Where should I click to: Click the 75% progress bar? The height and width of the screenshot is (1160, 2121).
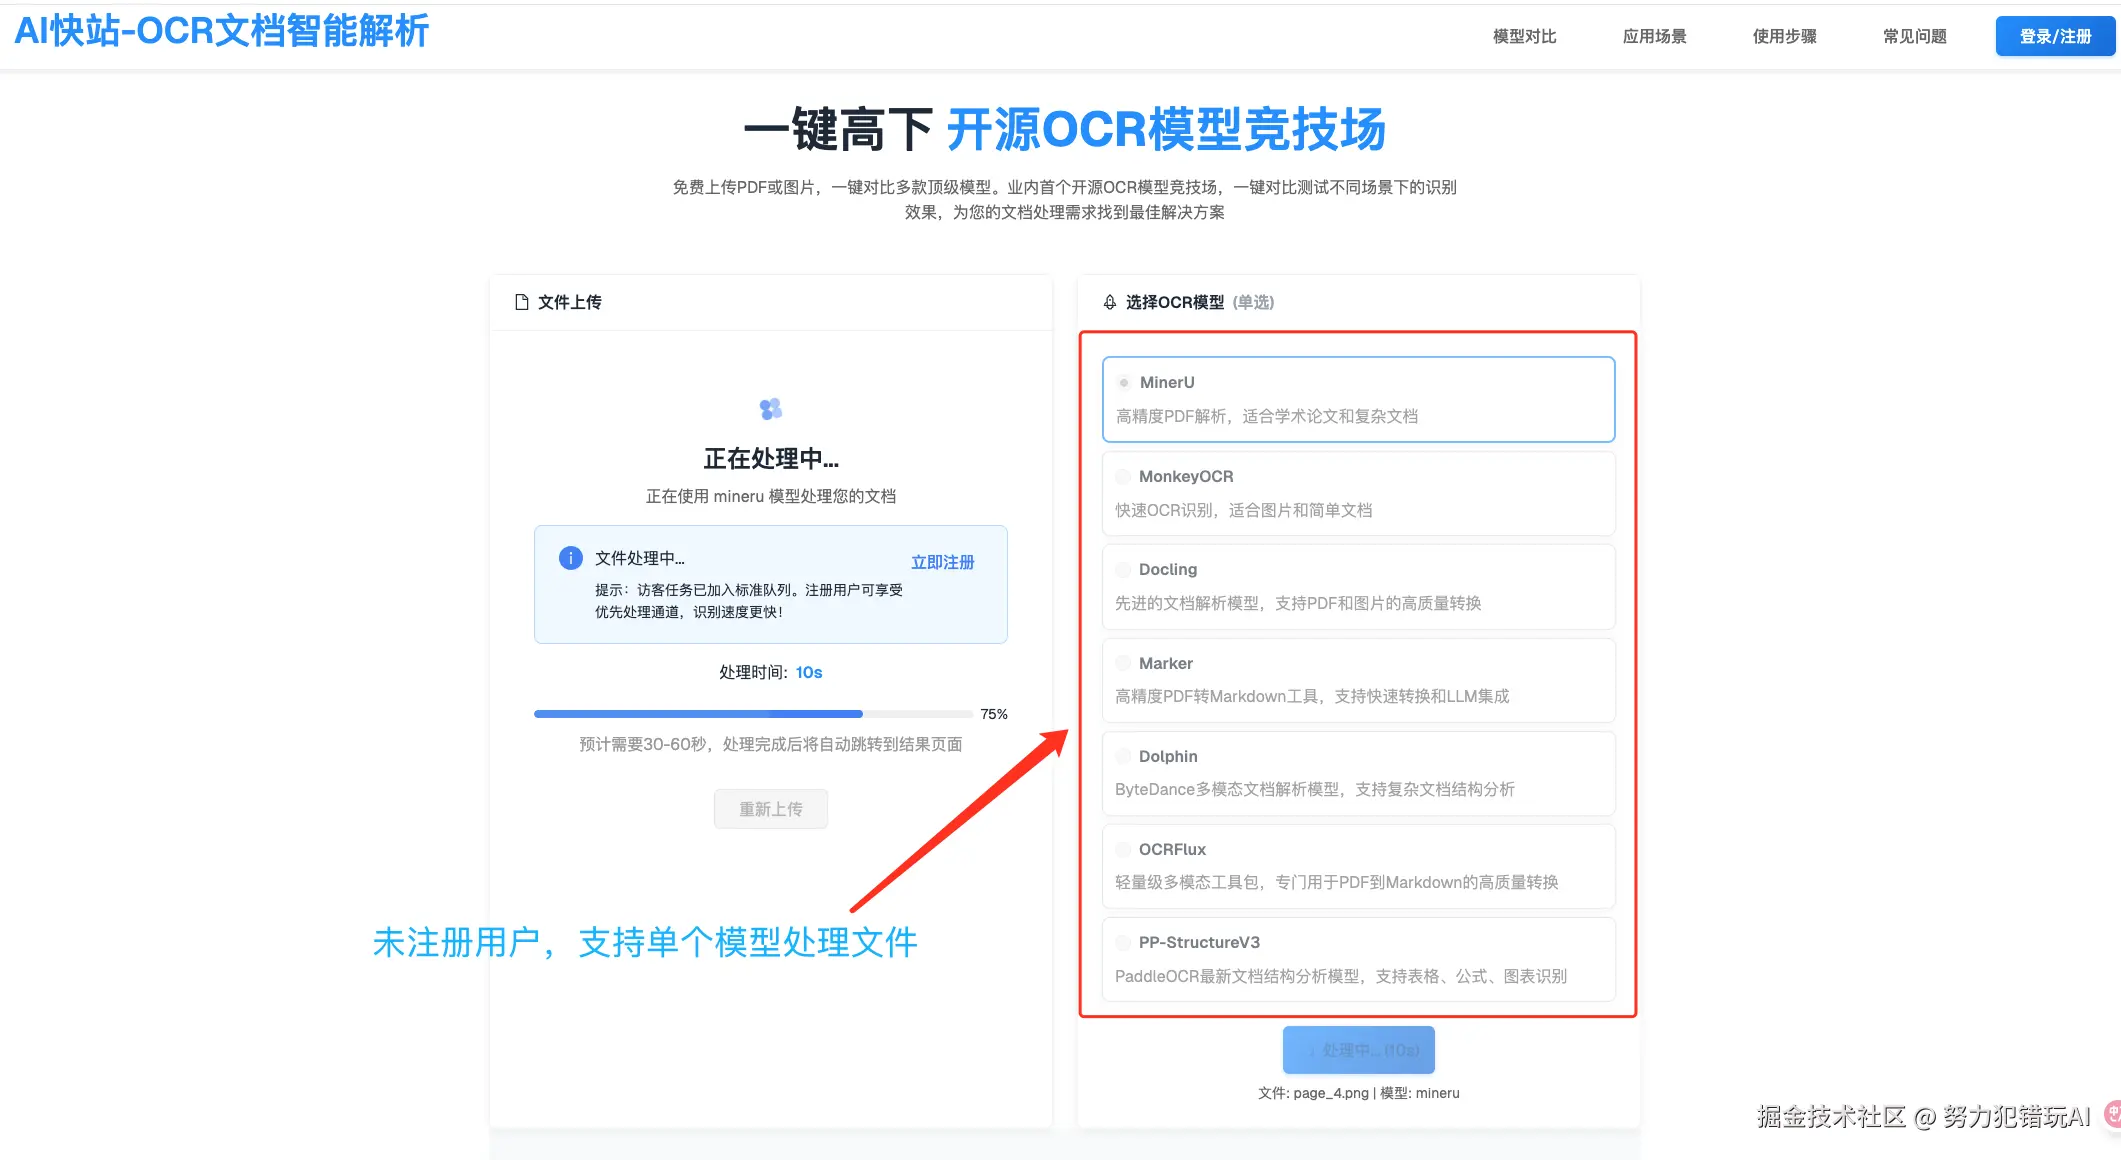(x=752, y=713)
